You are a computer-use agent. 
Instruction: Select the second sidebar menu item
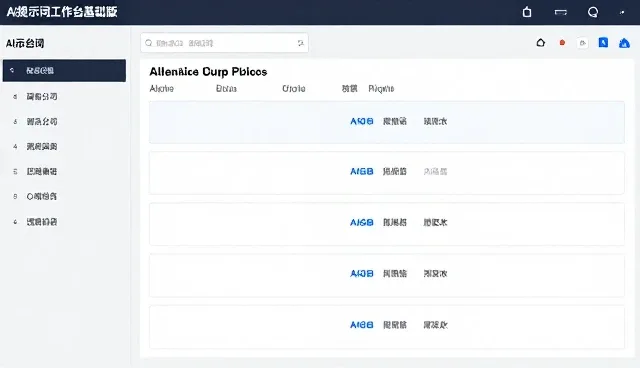64,97
